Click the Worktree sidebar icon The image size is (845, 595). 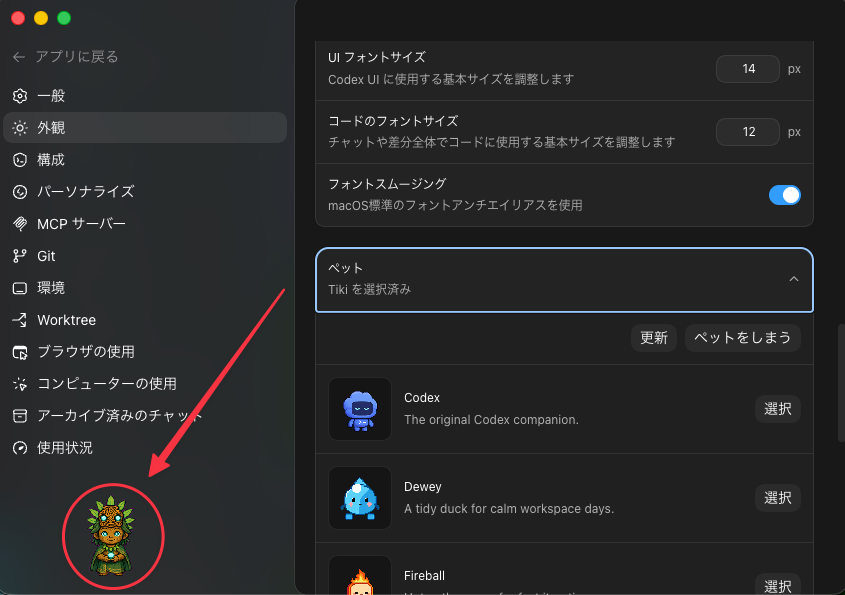[20, 320]
